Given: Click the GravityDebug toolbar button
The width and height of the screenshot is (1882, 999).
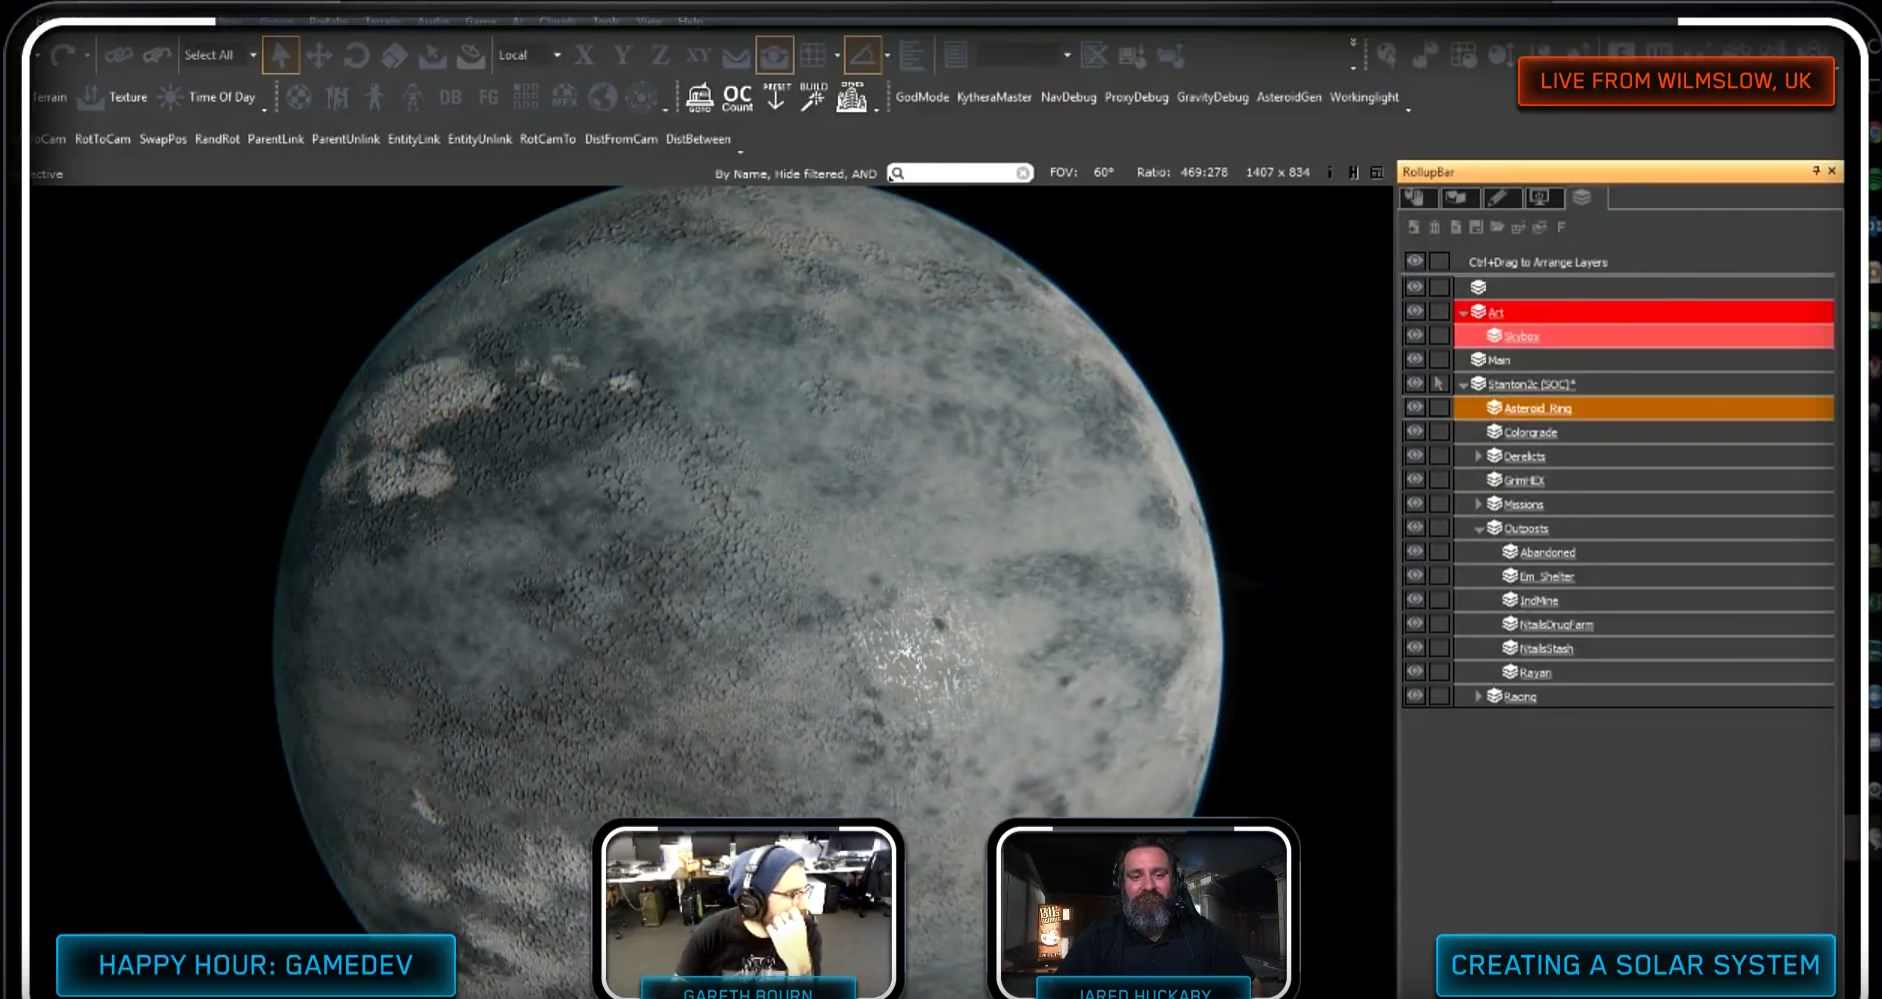Looking at the screenshot, I should coord(1213,97).
